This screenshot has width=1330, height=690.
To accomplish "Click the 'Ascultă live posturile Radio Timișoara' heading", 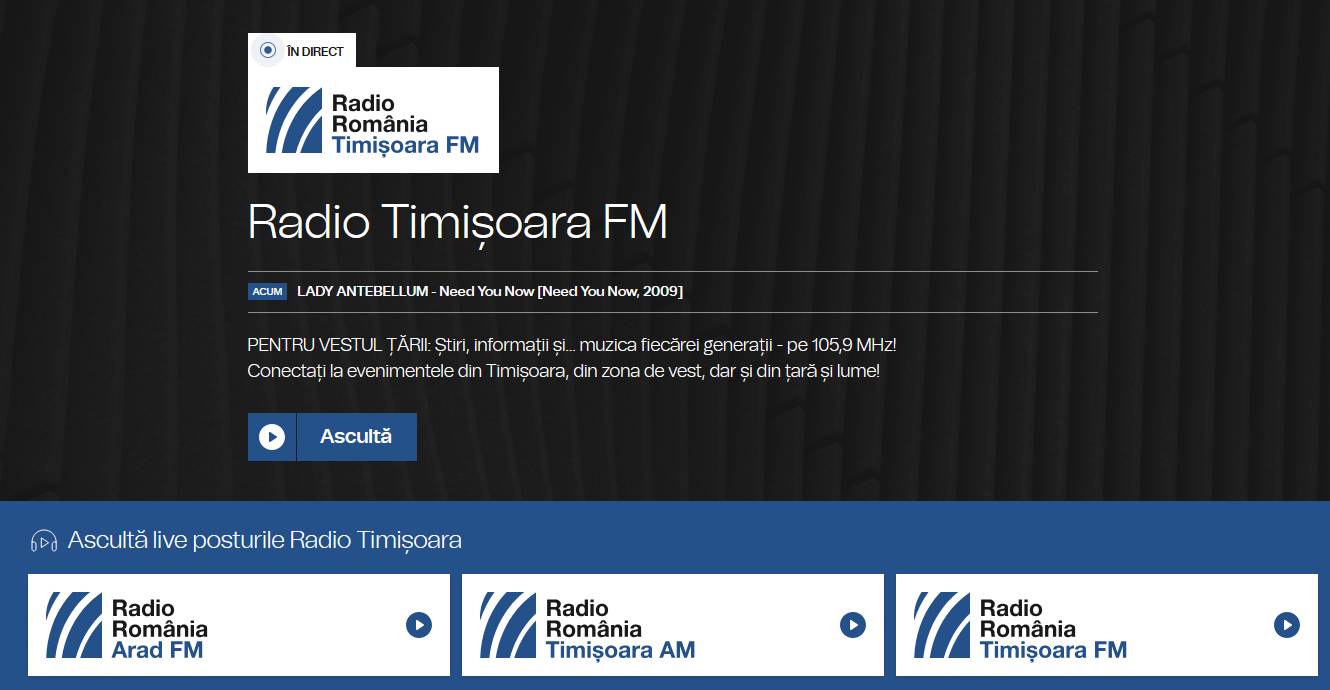I will point(264,541).
